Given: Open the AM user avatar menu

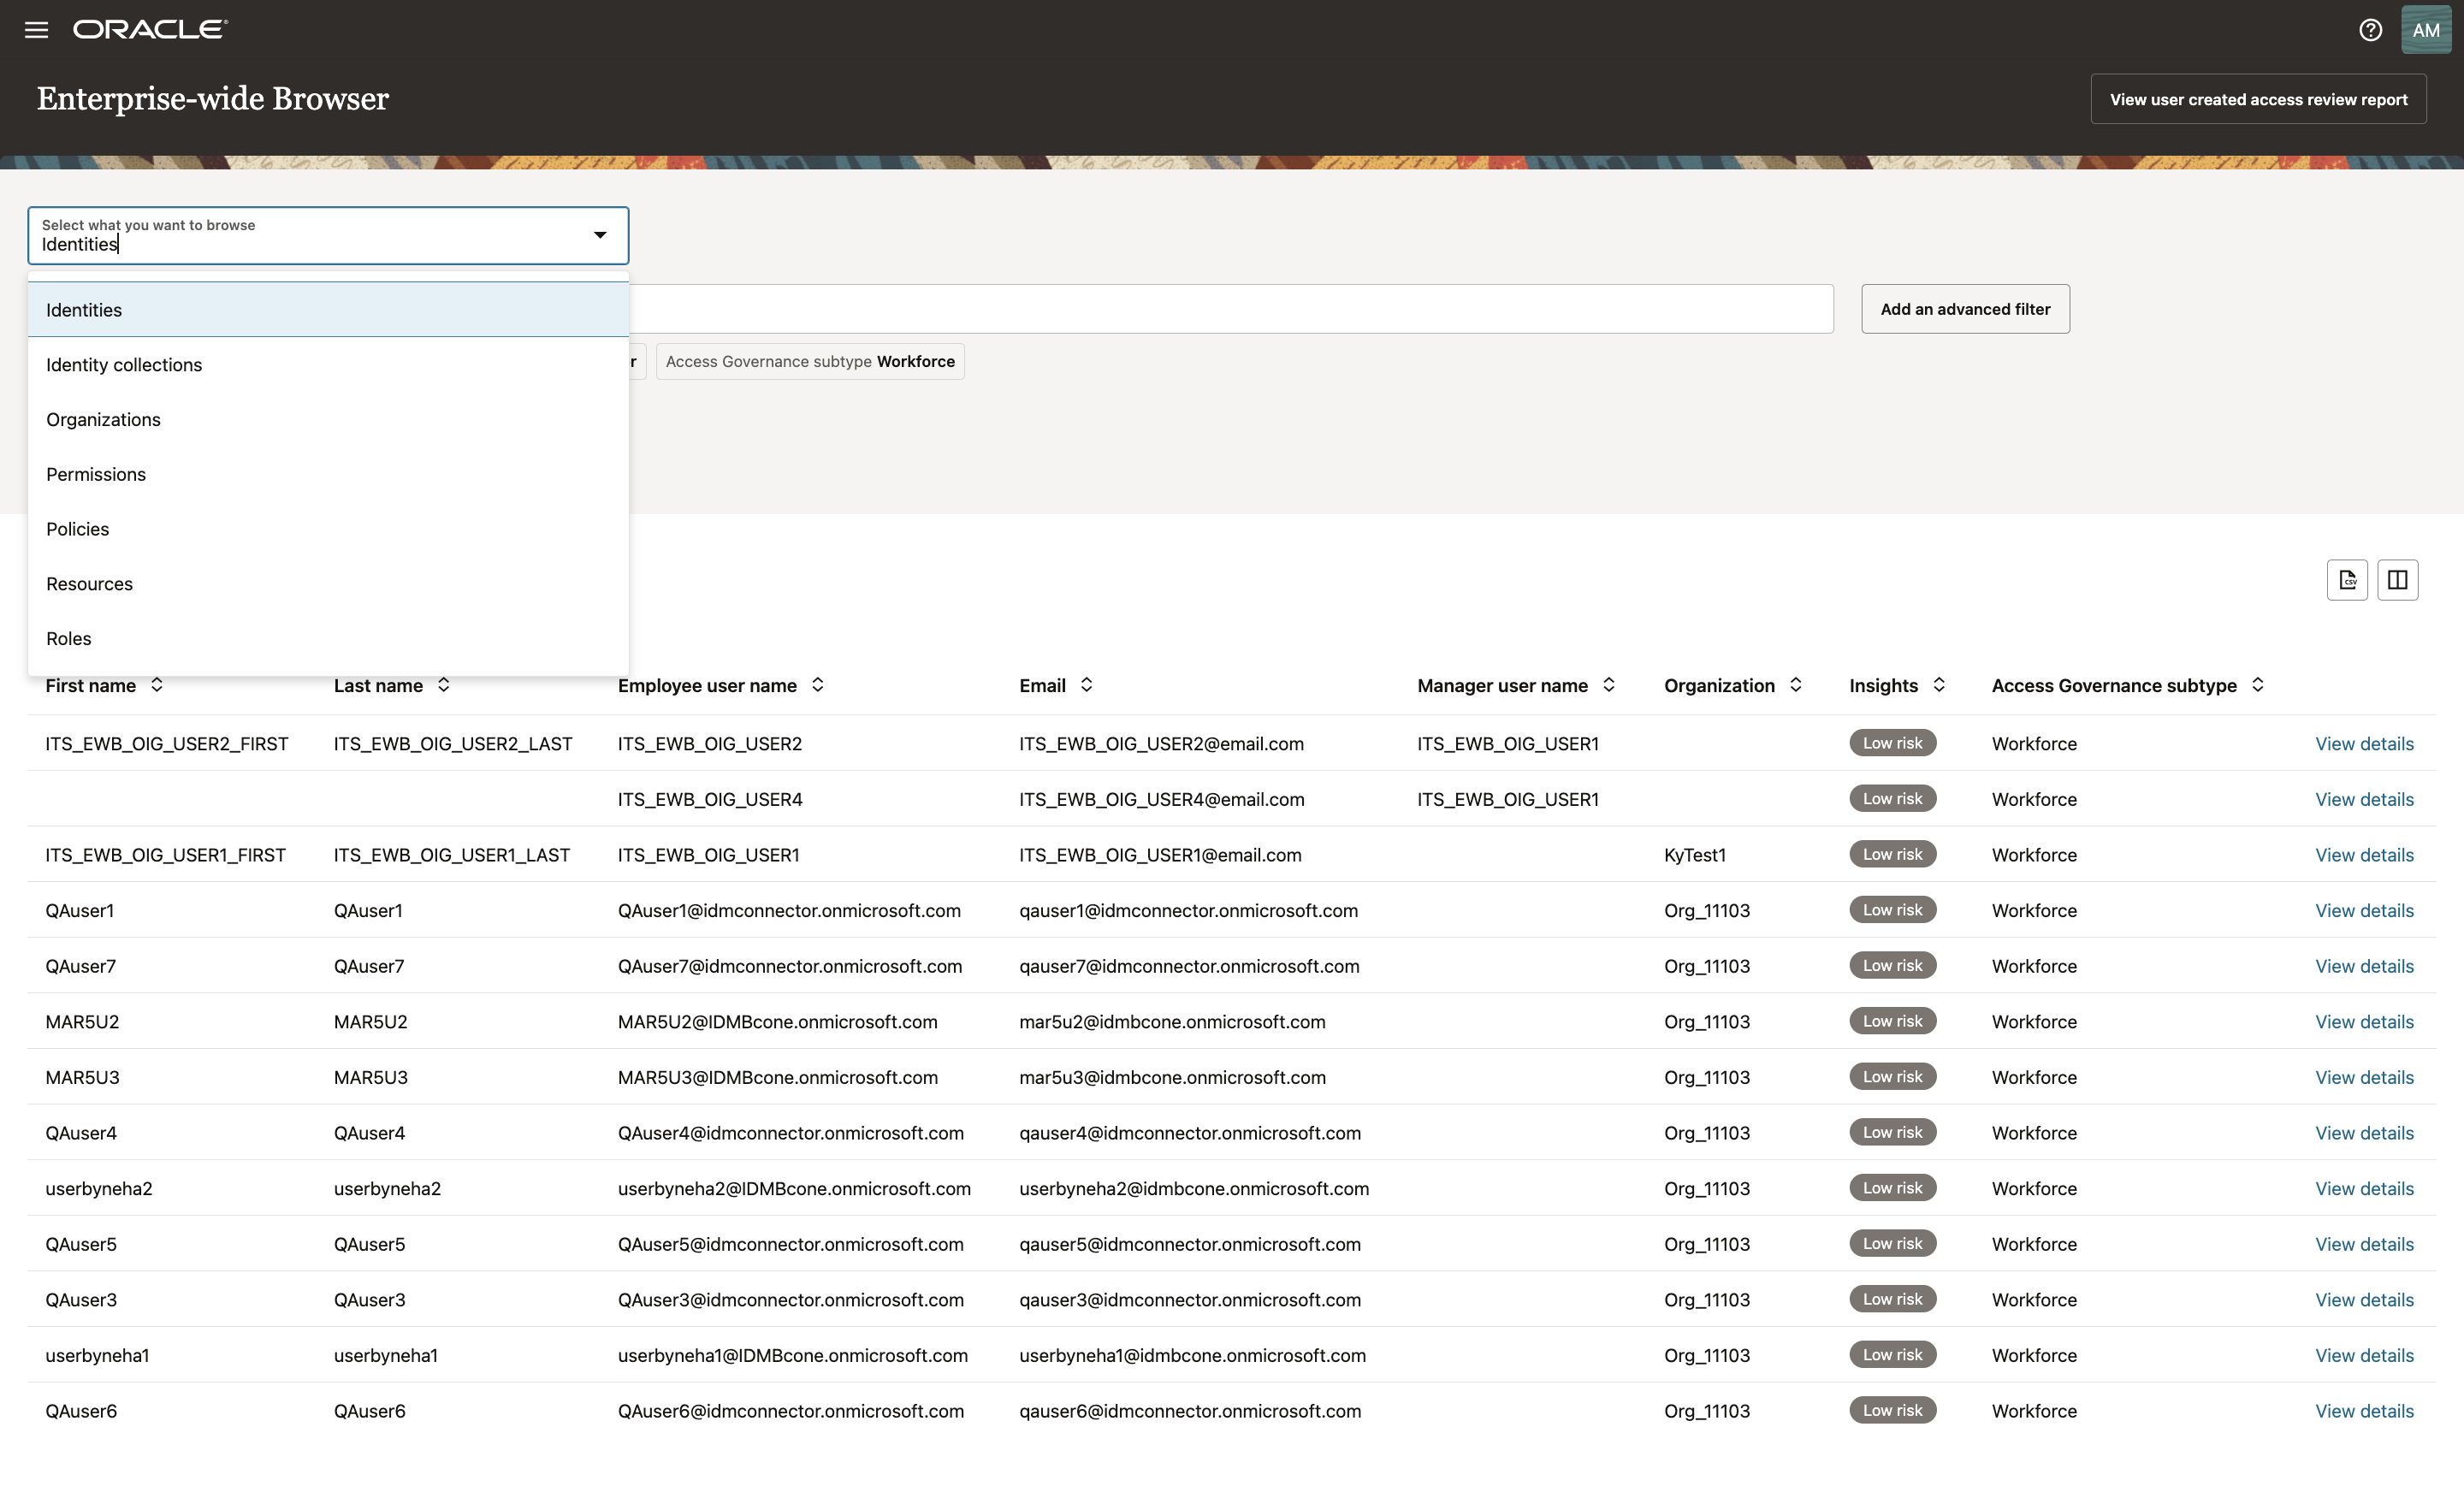Looking at the screenshot, I should [x=2426, y=29].
